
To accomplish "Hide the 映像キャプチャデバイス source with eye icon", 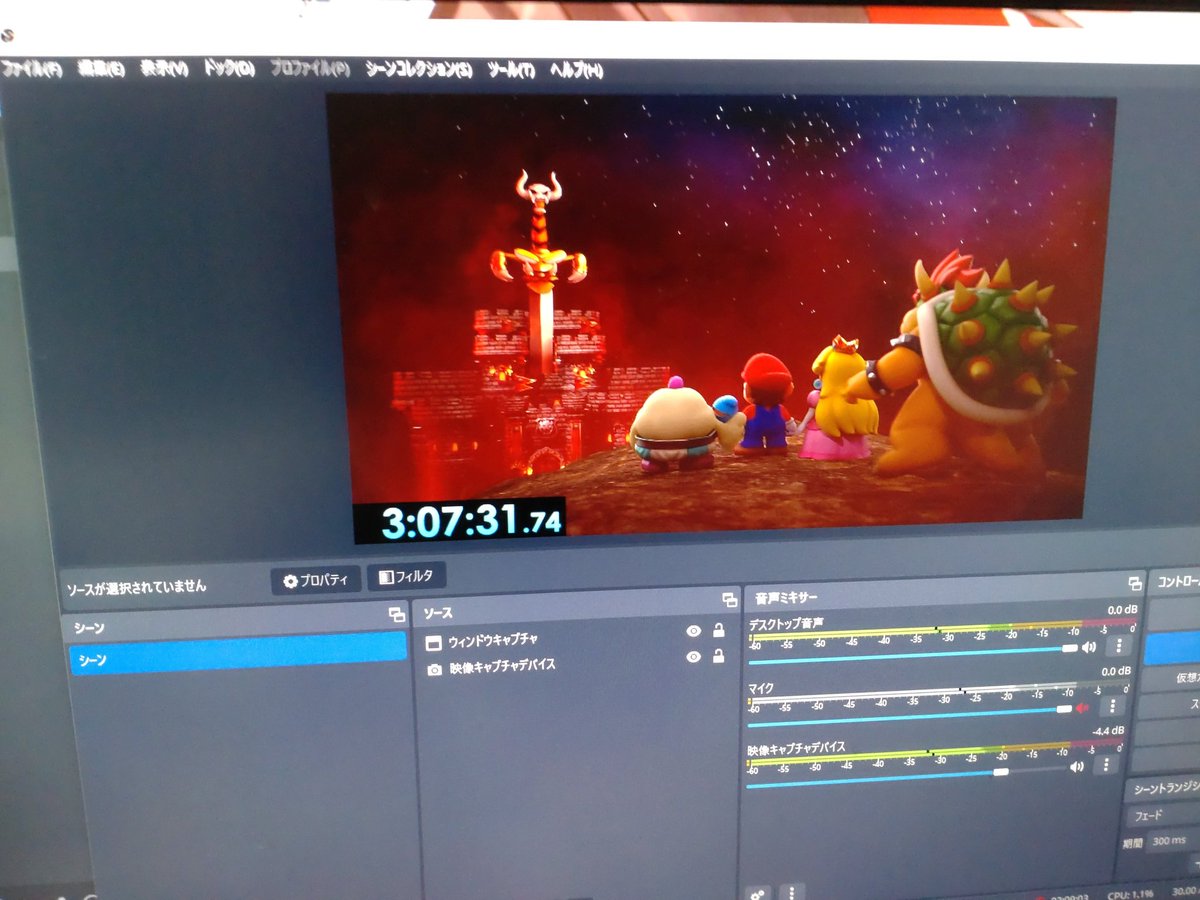I will click(x=693, y=657).
